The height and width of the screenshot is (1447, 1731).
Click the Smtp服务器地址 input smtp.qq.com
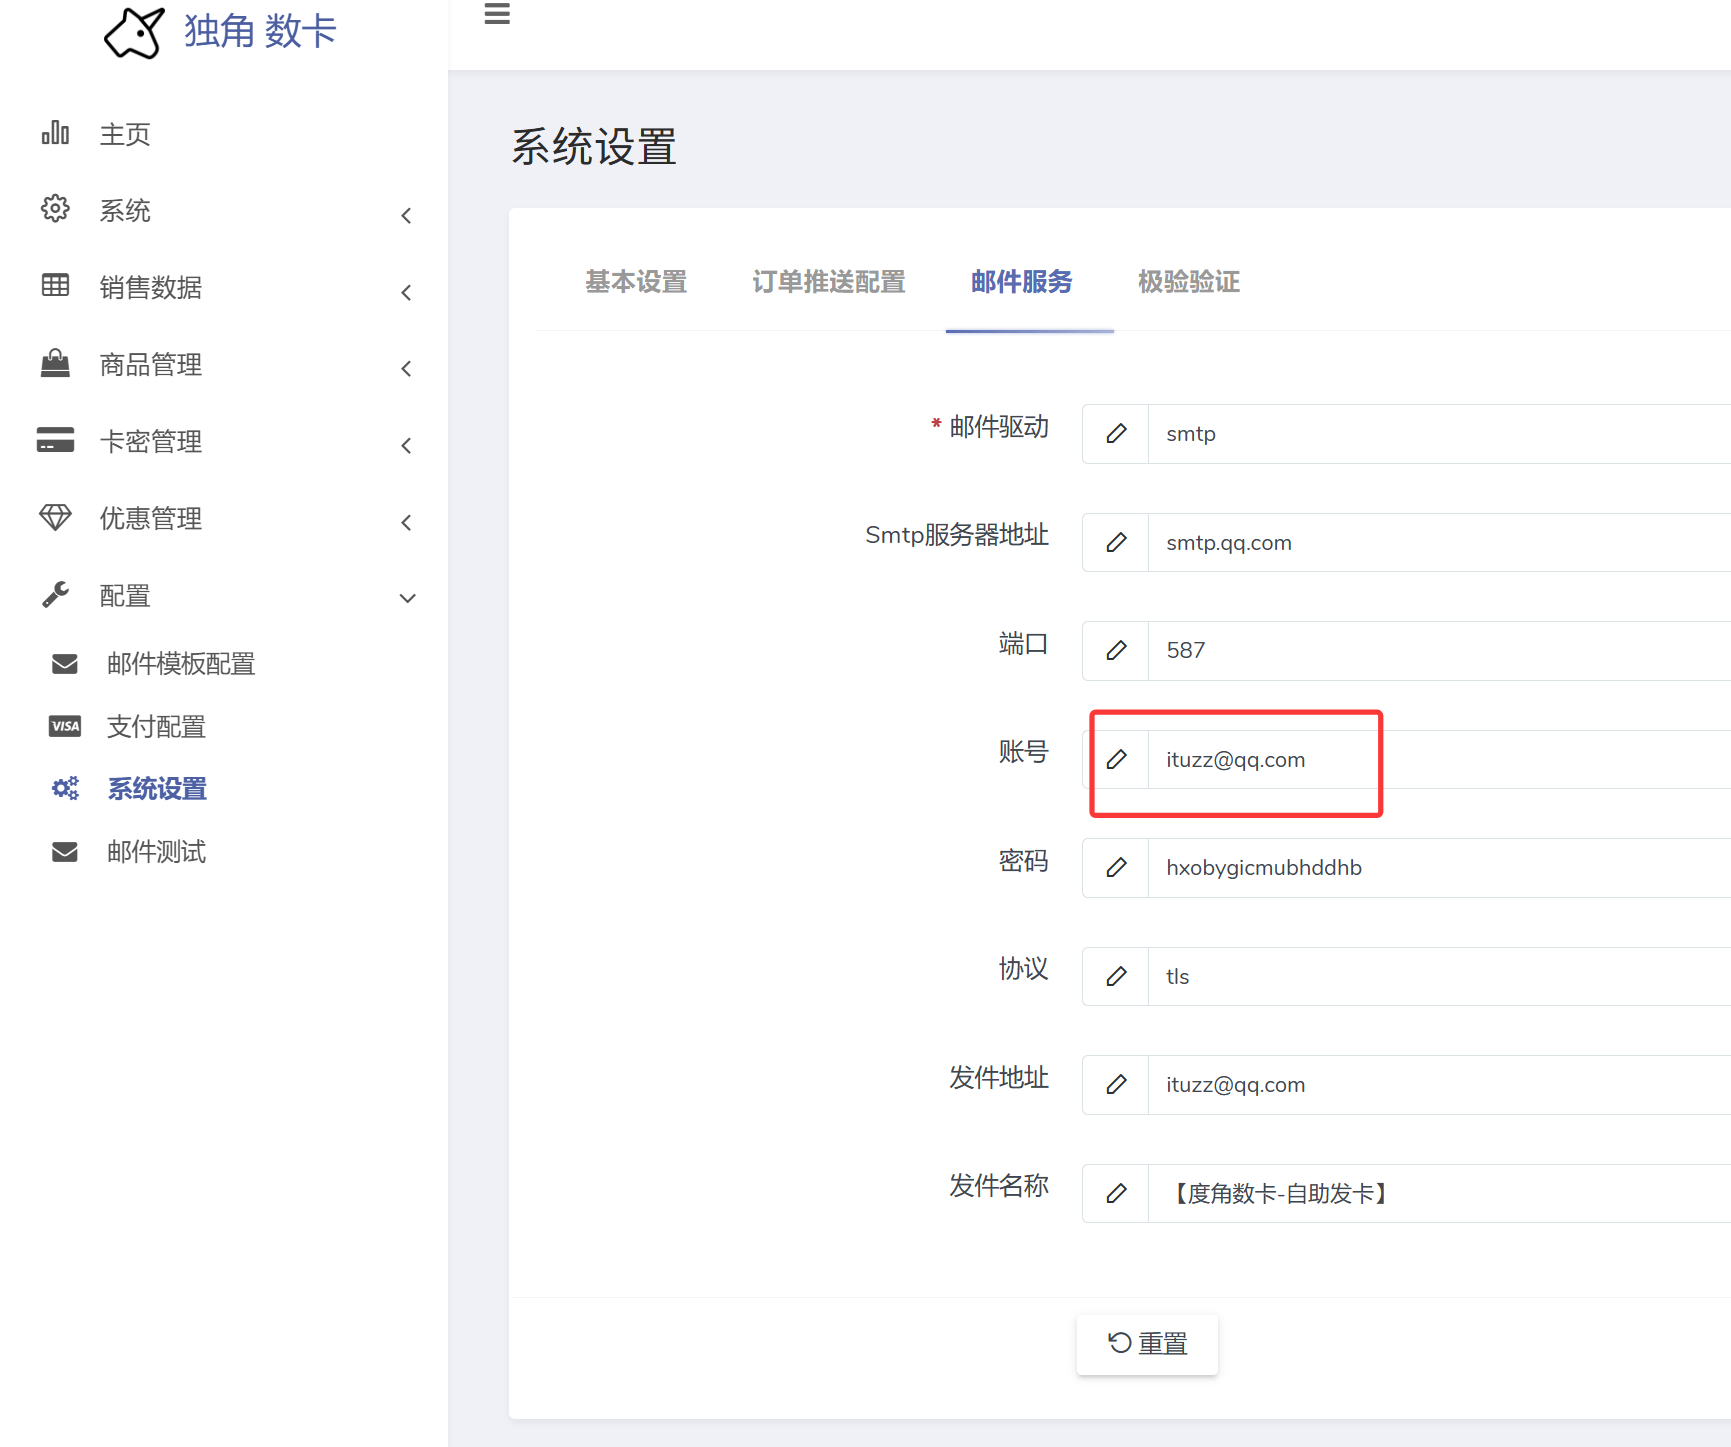coord(1440,543)
